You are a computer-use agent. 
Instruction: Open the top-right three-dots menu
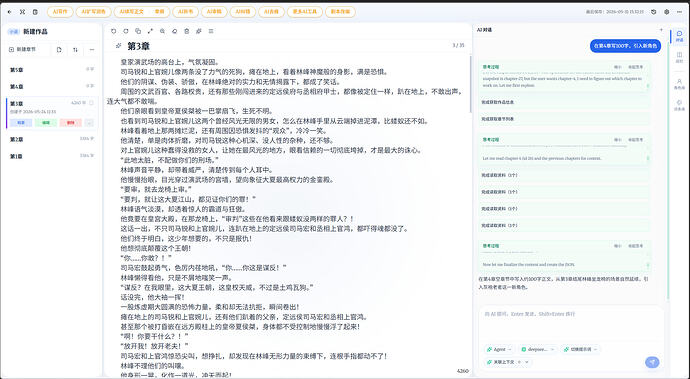679,12
